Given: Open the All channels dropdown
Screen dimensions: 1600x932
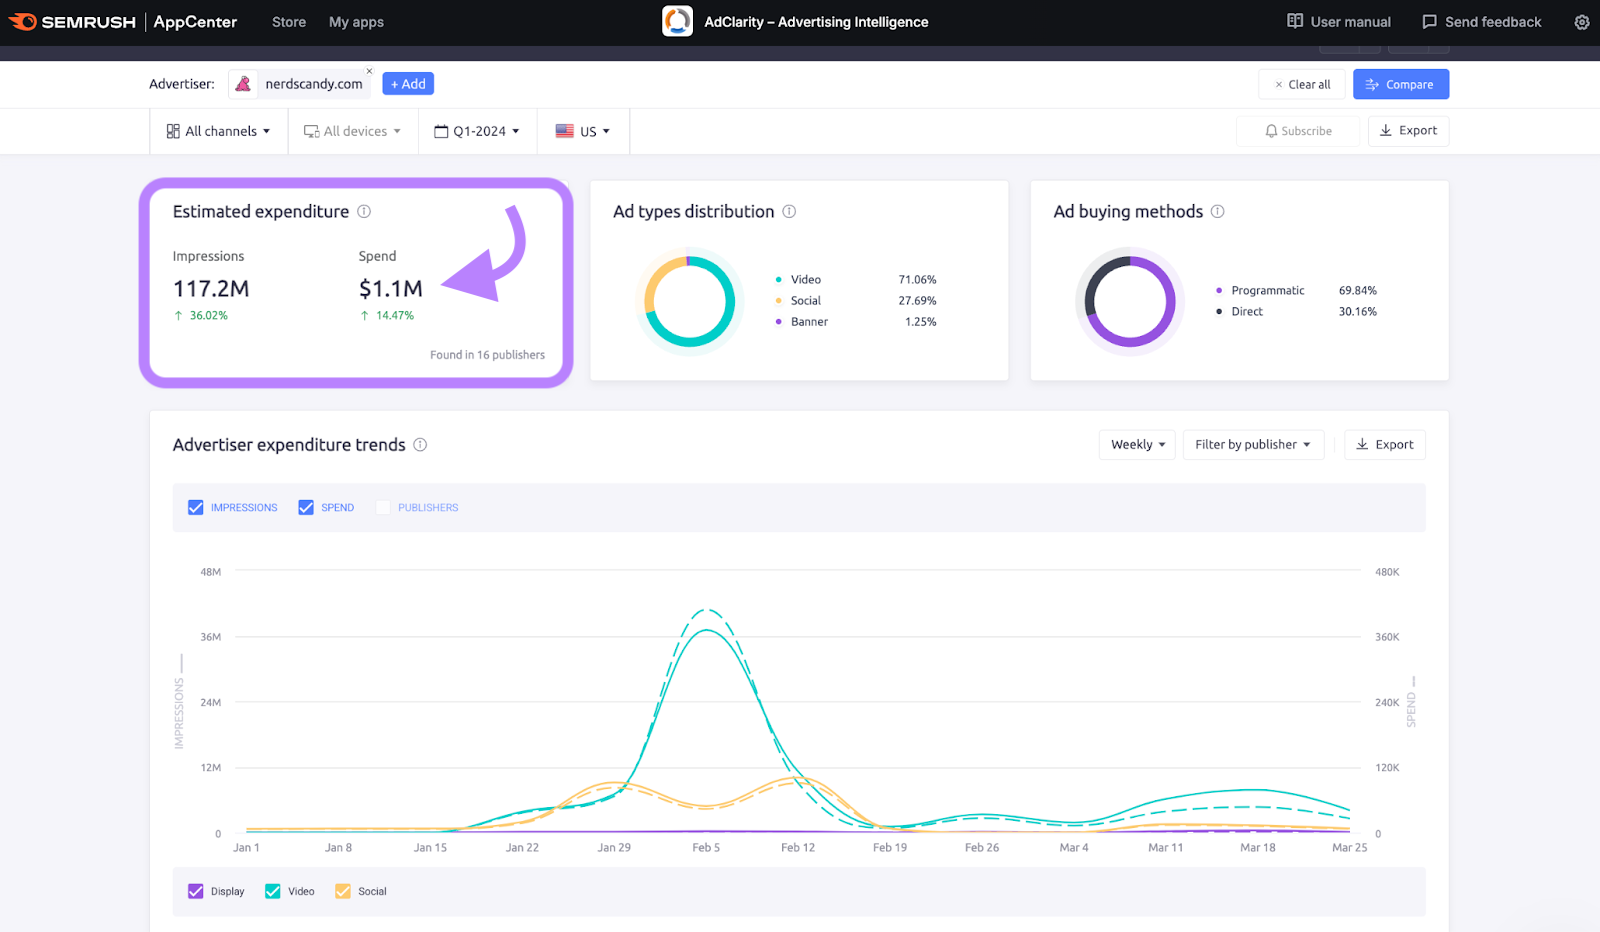Looking at the screenshot, I should click(218, 131).
